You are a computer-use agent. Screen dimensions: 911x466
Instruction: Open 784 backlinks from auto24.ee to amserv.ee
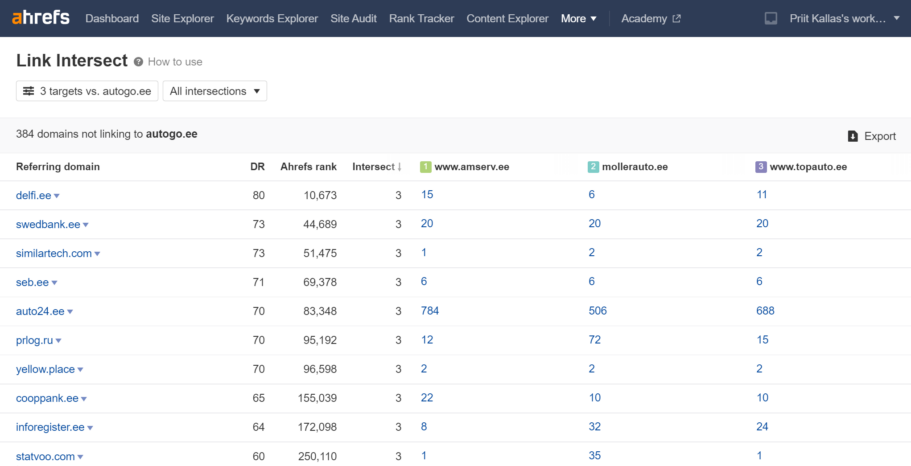430,310
